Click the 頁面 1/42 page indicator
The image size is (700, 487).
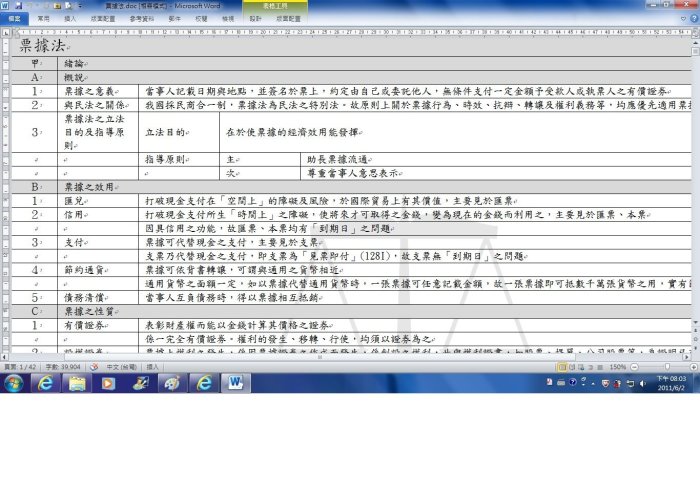[x=18, y=367]
